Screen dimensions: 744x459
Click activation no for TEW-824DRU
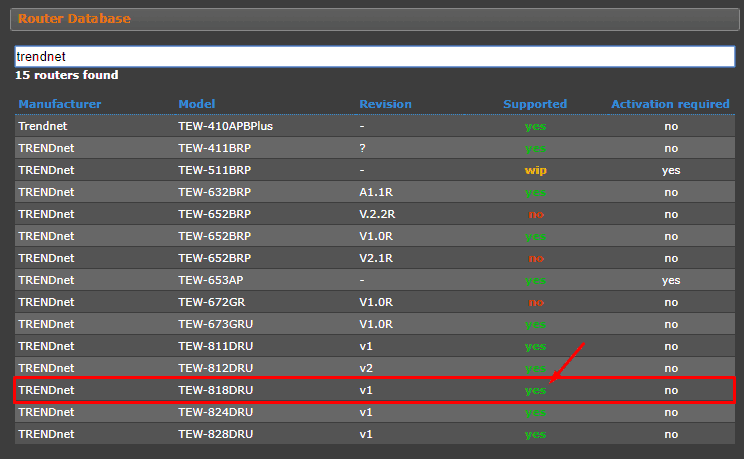pos(671,412)
